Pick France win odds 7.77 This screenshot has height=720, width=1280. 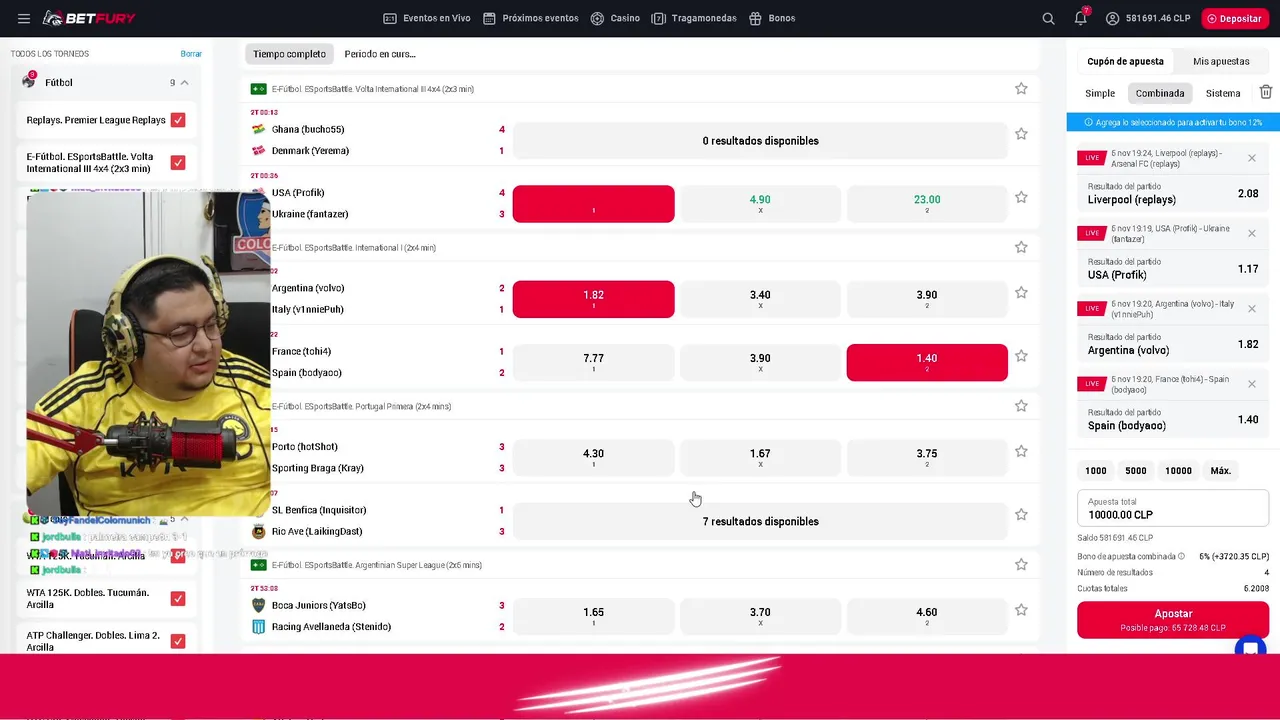pos(593,362)
